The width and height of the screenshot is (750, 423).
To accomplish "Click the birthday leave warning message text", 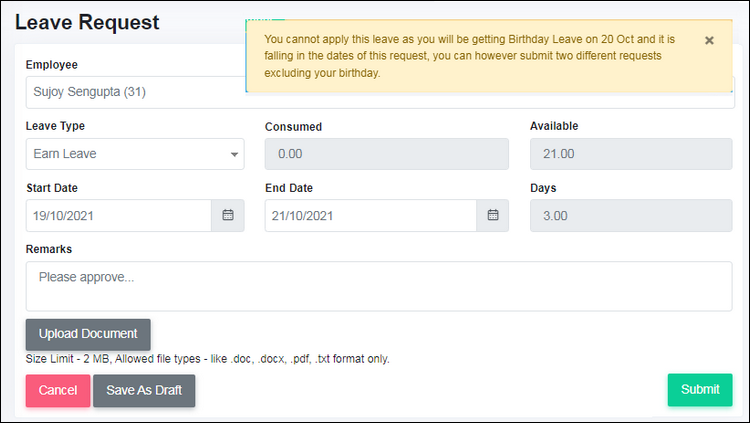I will coord(469,56).
